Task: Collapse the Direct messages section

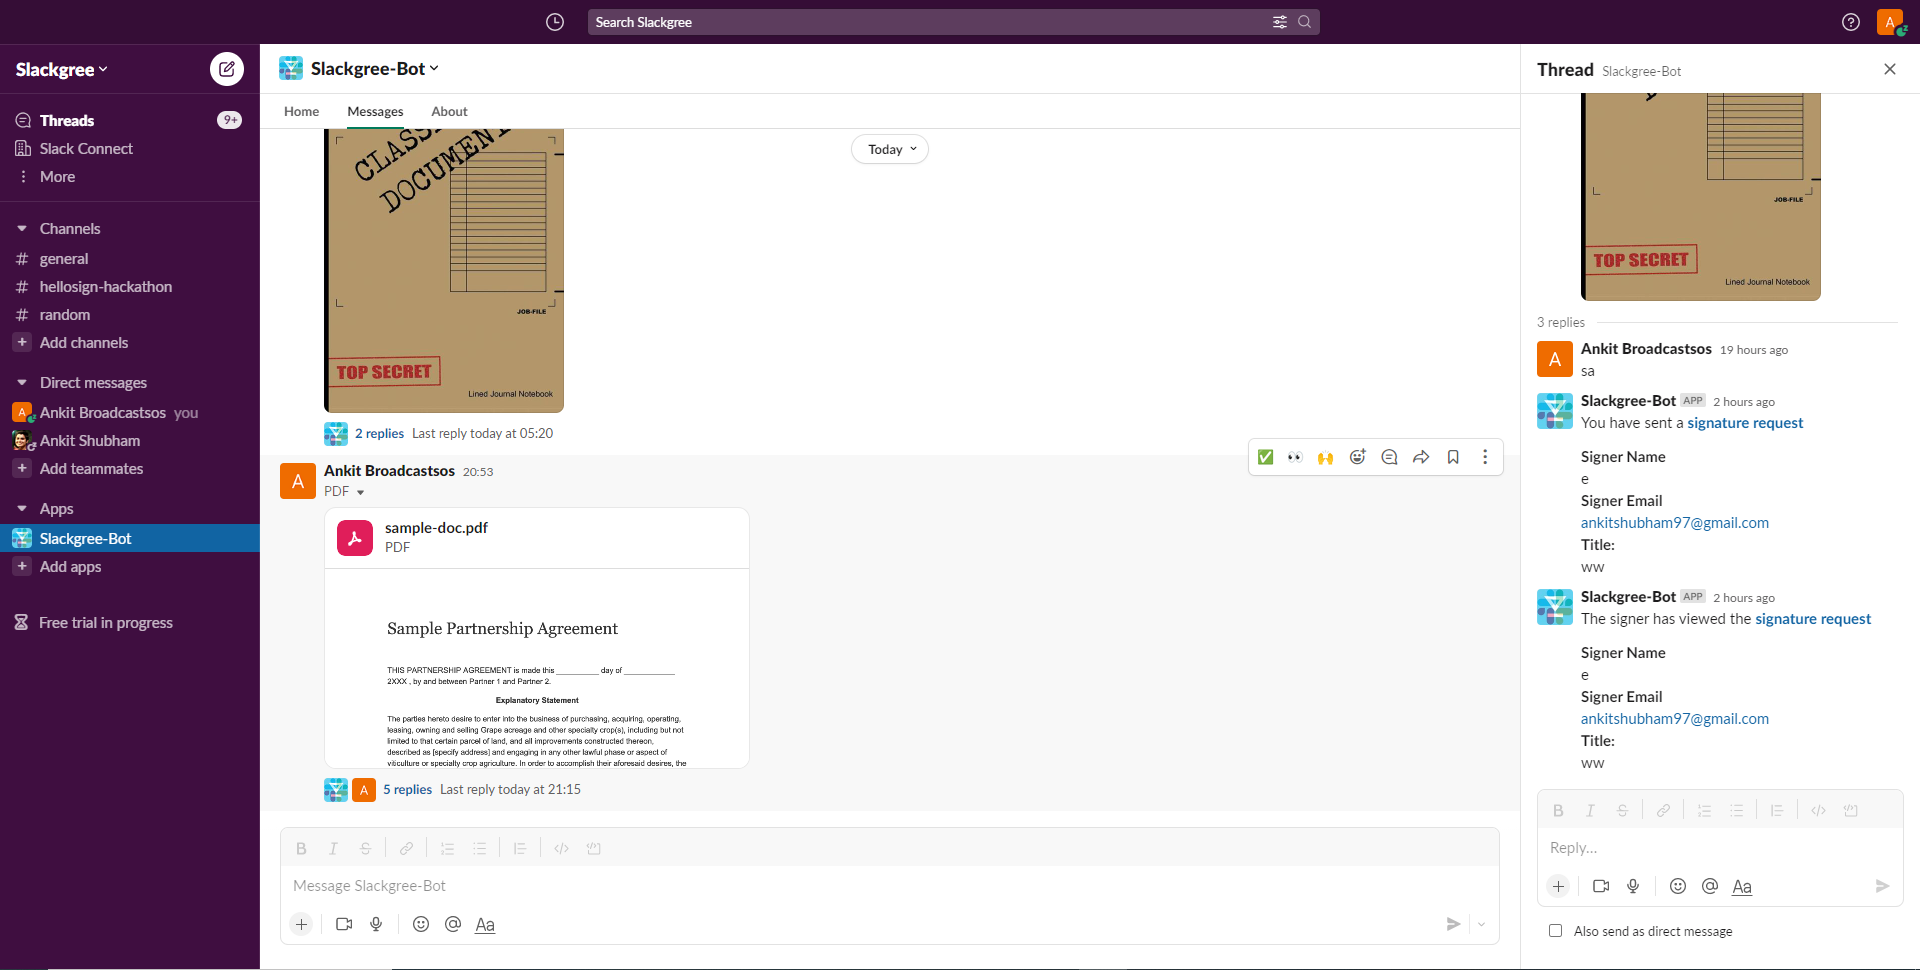Action: [22, 382]
